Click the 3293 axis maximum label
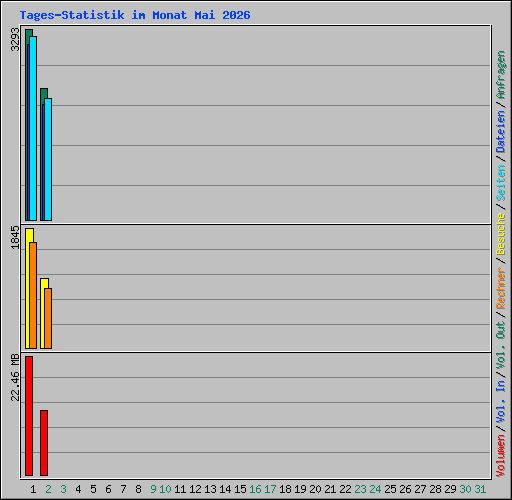The height and width of the screenshot is (500, 512). pos(15,39)
